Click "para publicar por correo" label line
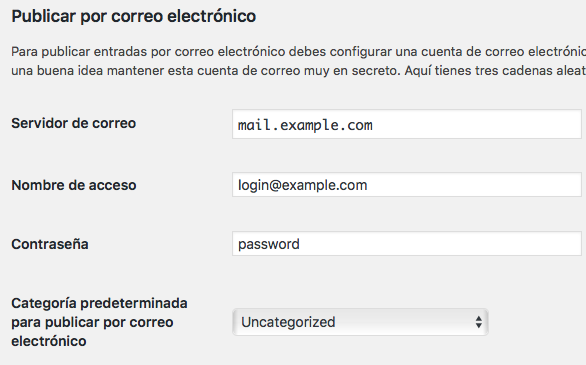The height and width of the screenshot is (365, 586). [x=92, y=322]
